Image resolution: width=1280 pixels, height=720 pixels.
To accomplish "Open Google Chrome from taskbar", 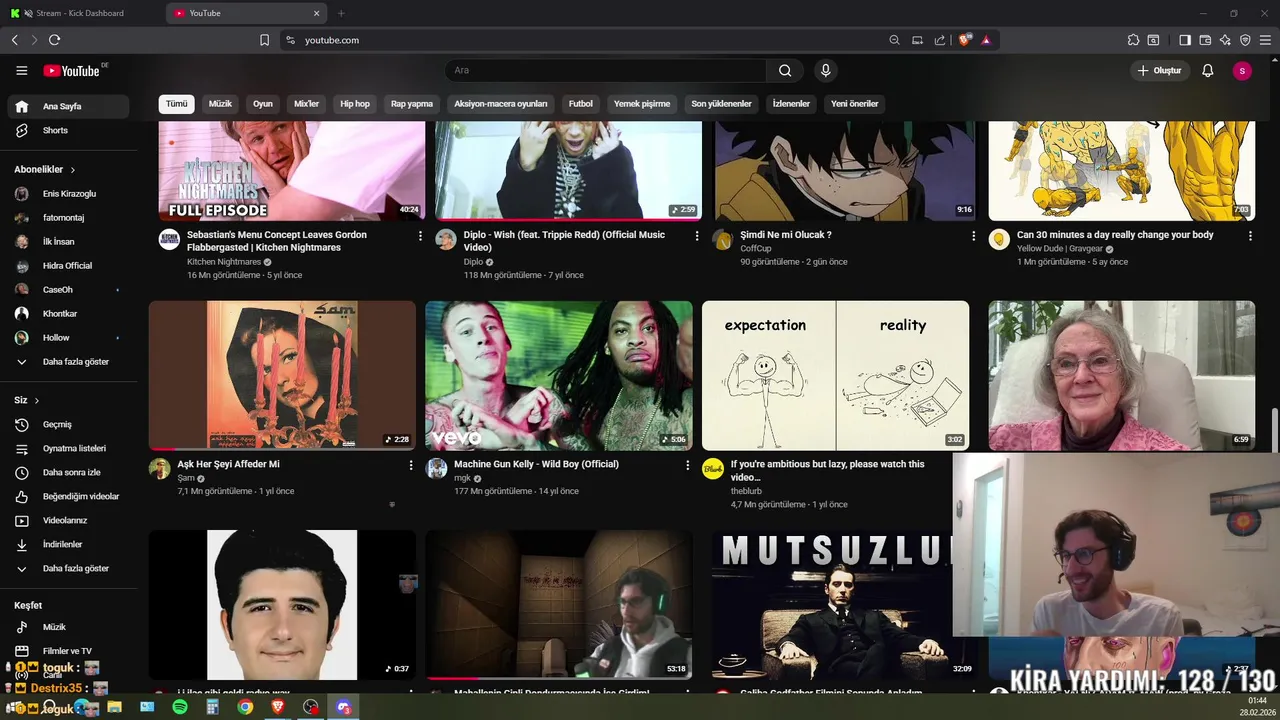I will click(245, 707).
